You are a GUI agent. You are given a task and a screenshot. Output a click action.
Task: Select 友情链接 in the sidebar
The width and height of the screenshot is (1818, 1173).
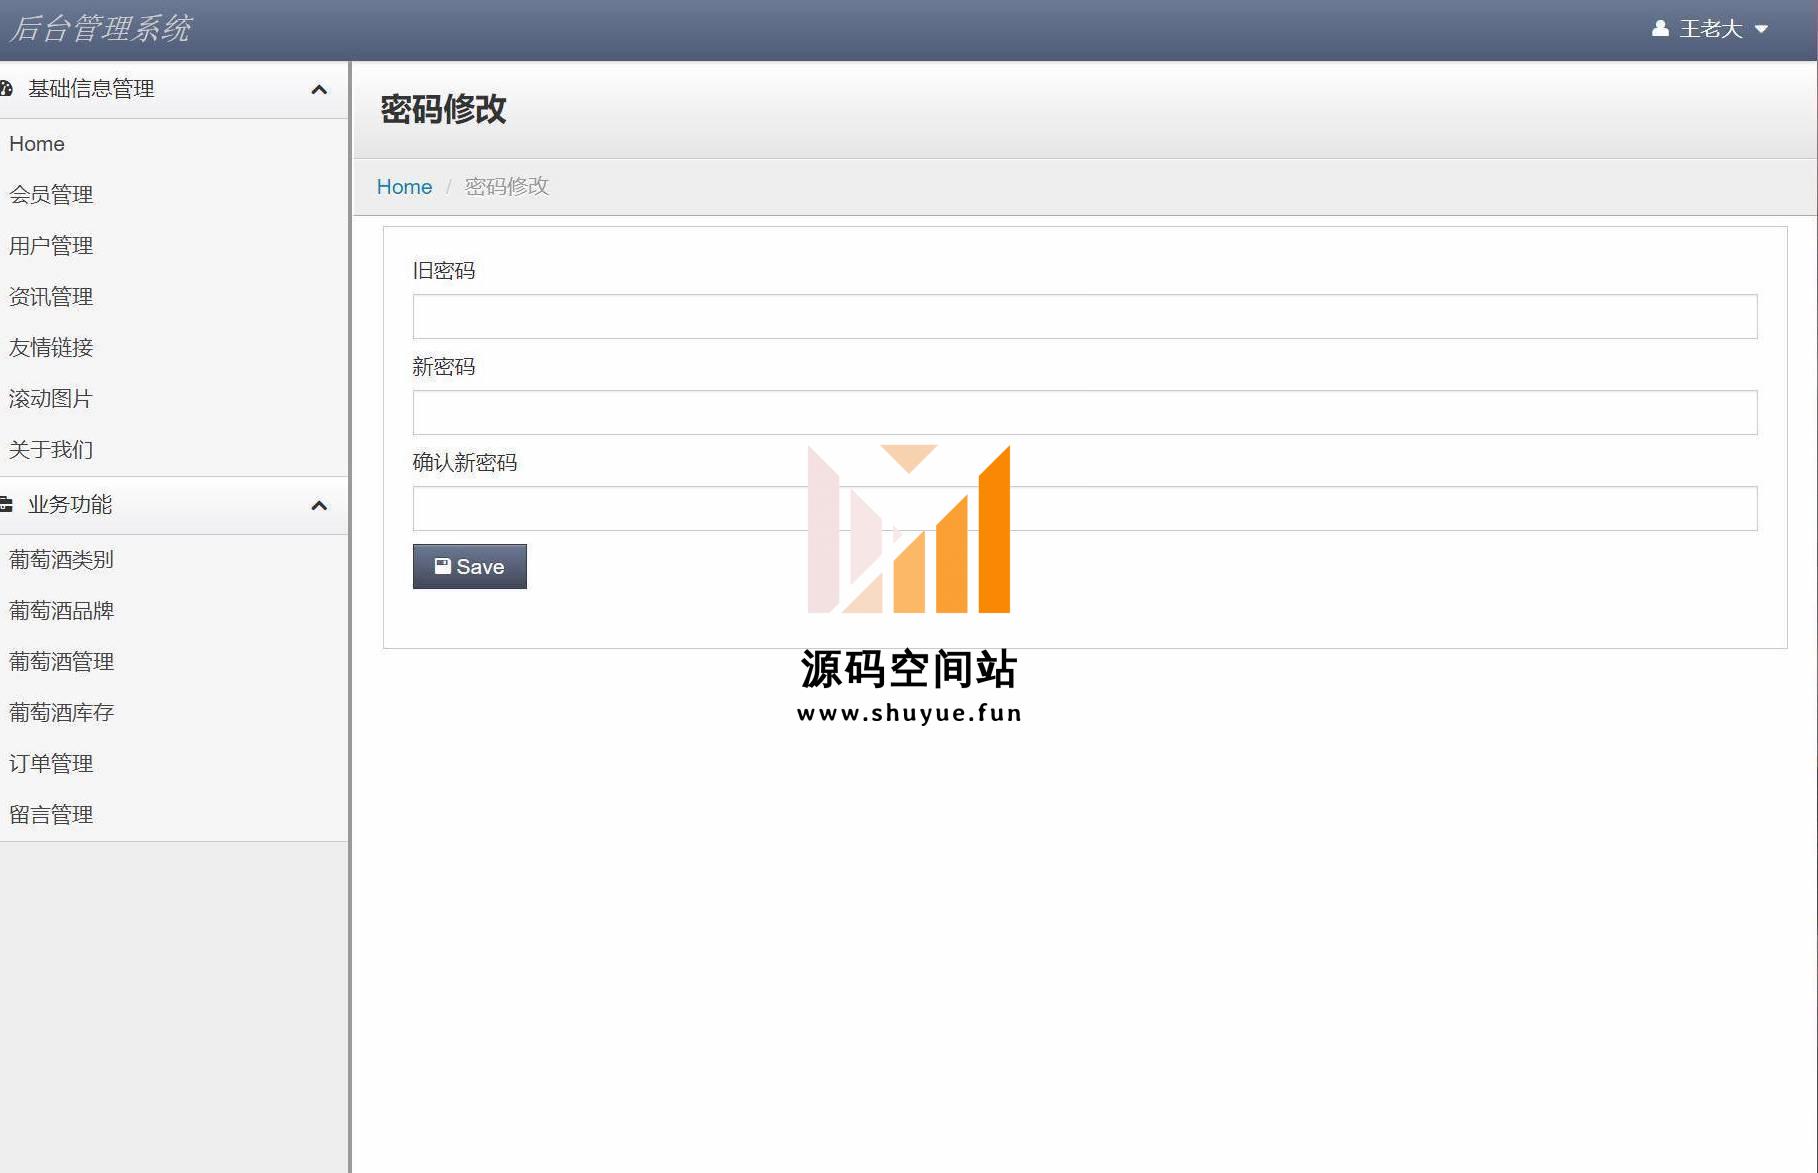pyautogui.click(x=51, y=348)
